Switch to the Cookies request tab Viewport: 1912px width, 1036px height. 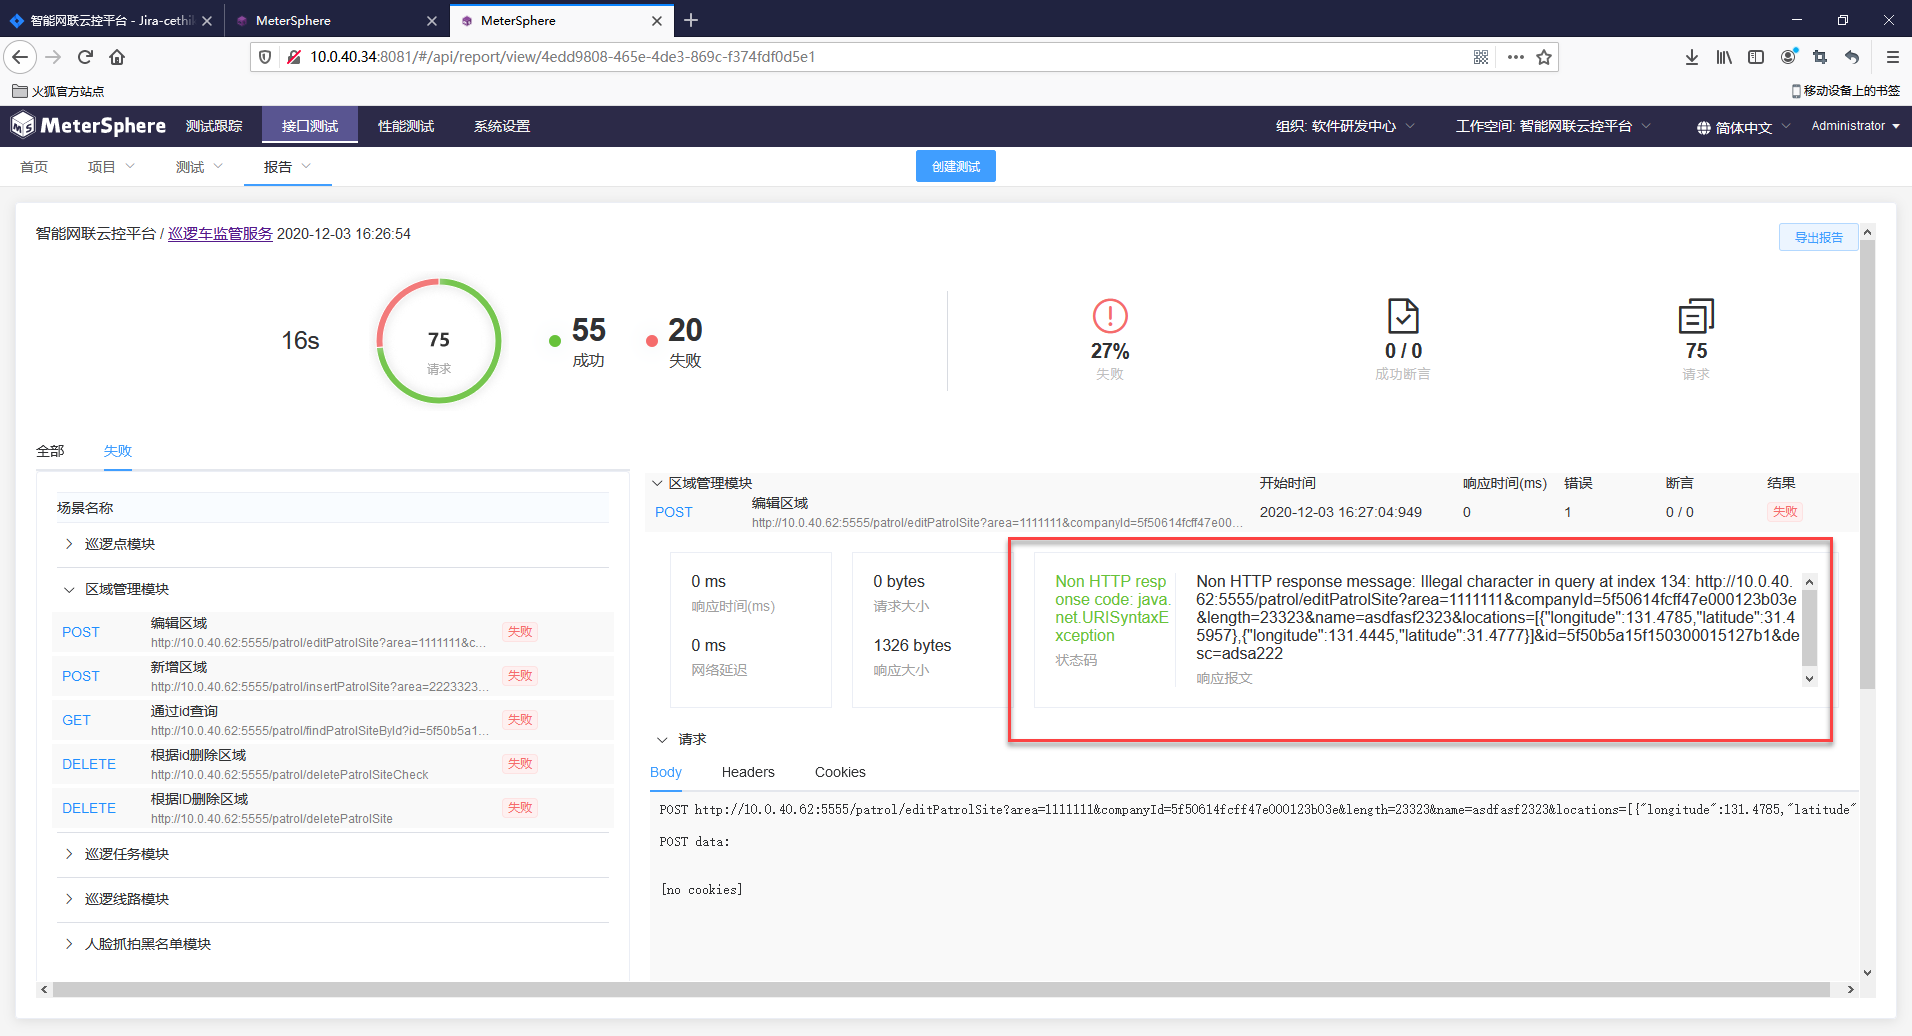[x=840, y=772]
